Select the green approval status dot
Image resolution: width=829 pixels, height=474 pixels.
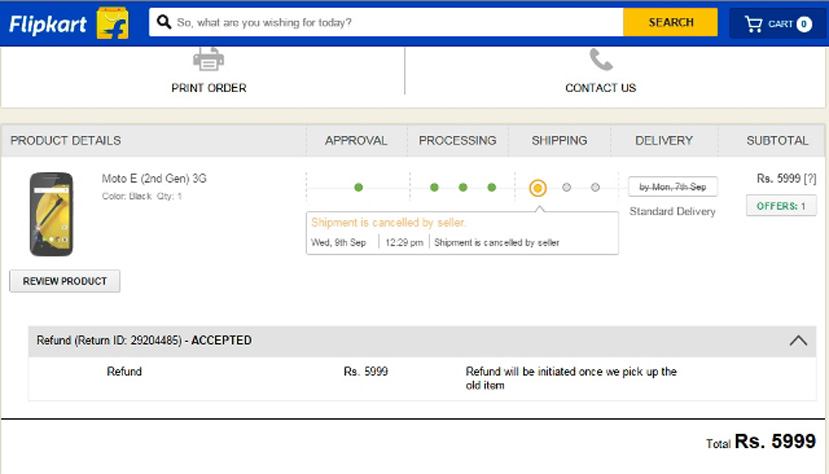358,187
